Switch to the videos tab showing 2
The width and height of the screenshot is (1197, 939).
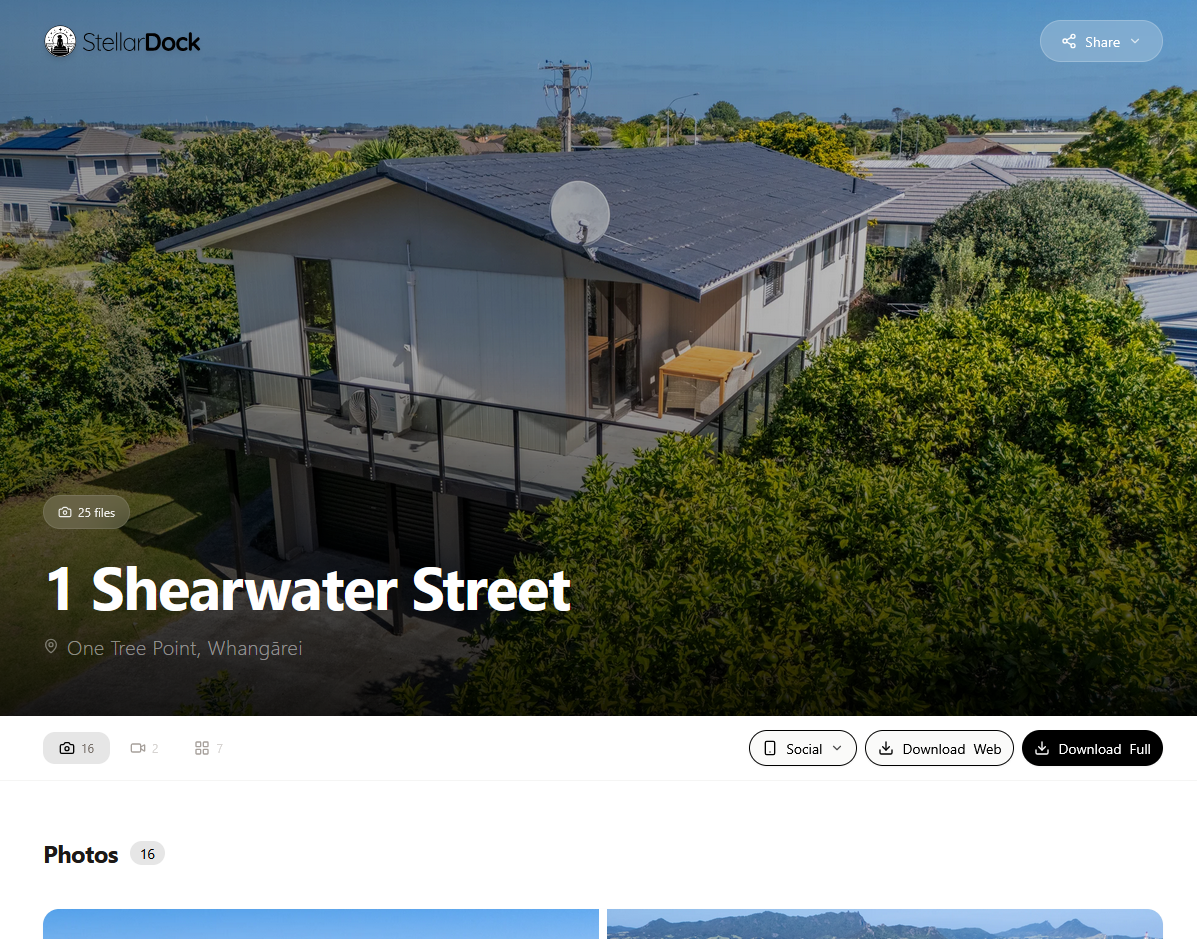pos(144,748)
